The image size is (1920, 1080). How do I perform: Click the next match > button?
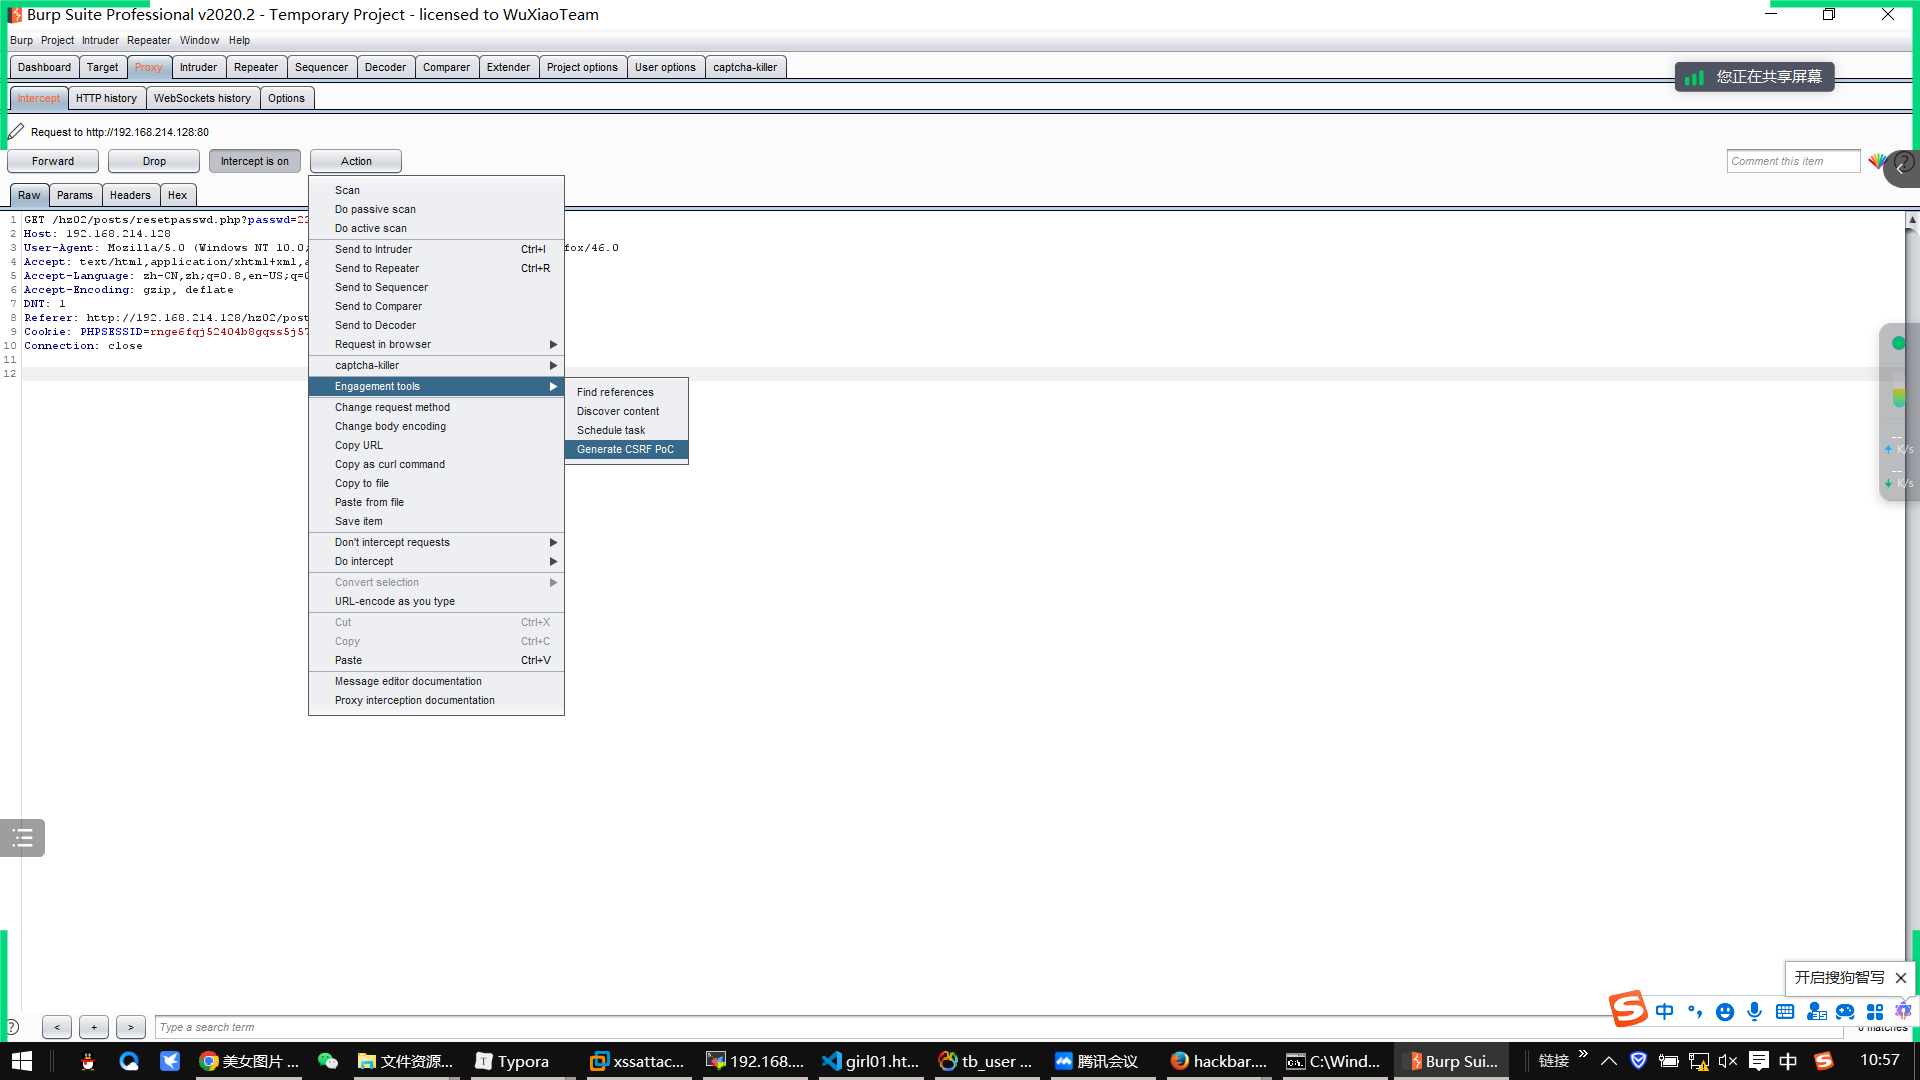click(x=130, y=1027)
